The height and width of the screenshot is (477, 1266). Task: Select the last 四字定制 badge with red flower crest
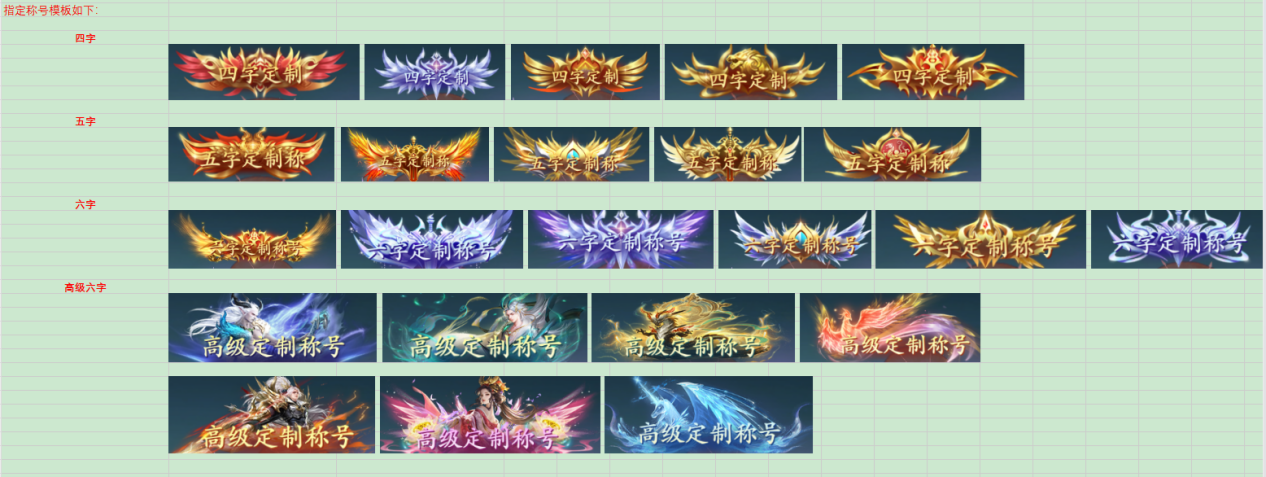pyautogui.click(x=933, y=72)
